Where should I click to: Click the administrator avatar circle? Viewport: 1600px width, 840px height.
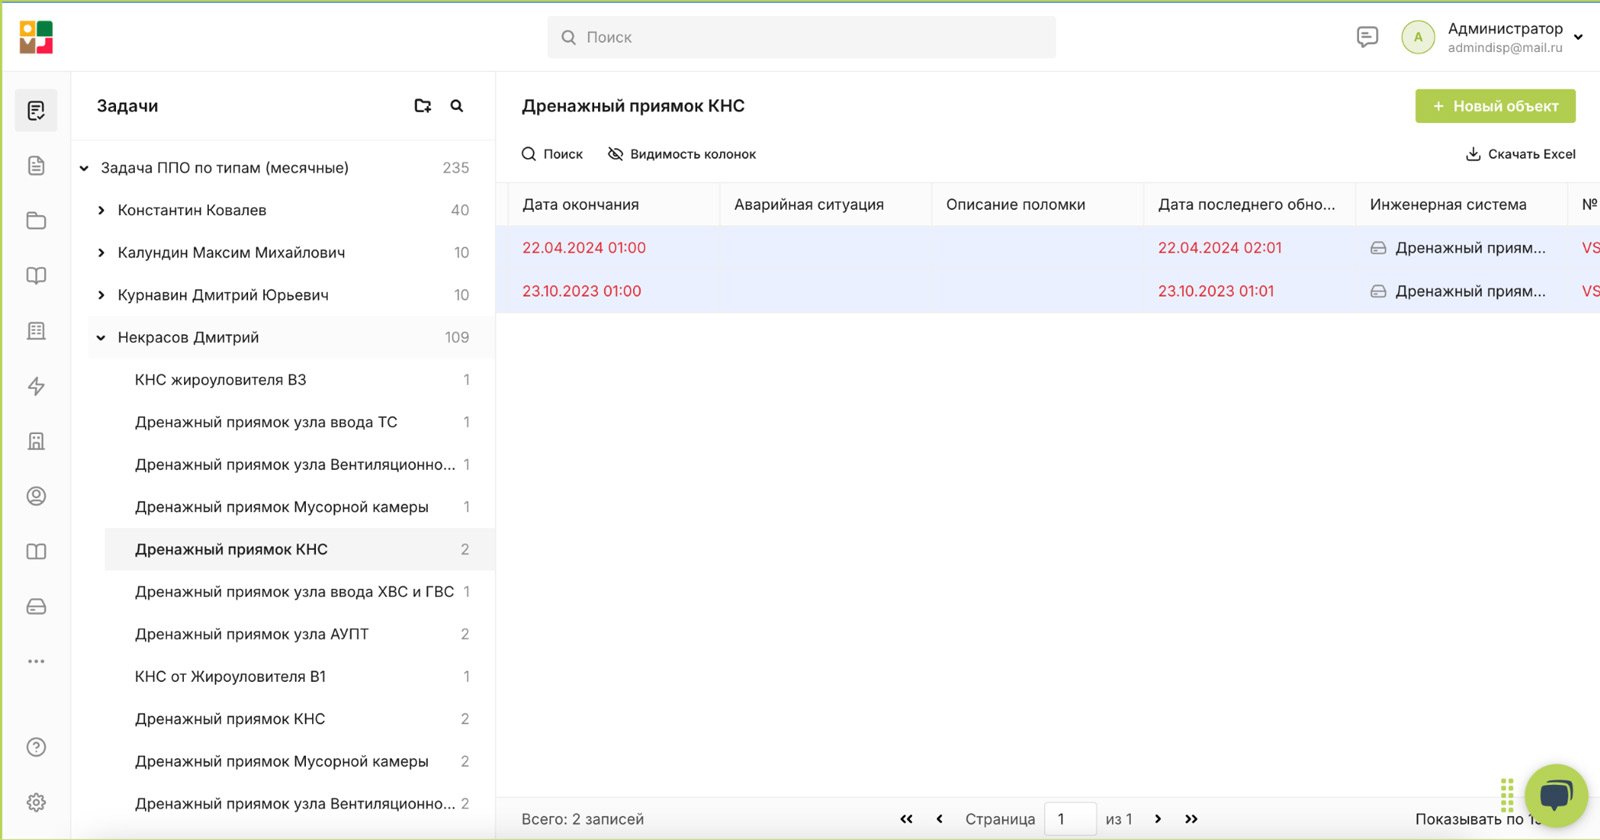point(1418,37)
